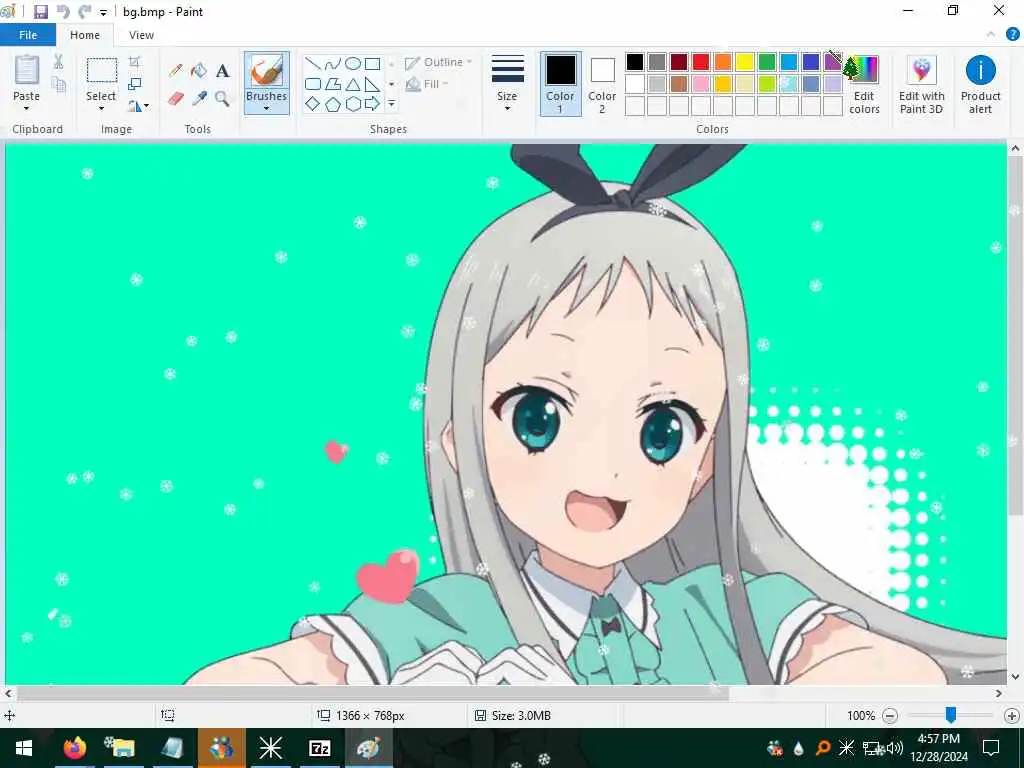Click the zoom in plus button
This screenshot has width=1024, height=768.
coord(1012,716)
